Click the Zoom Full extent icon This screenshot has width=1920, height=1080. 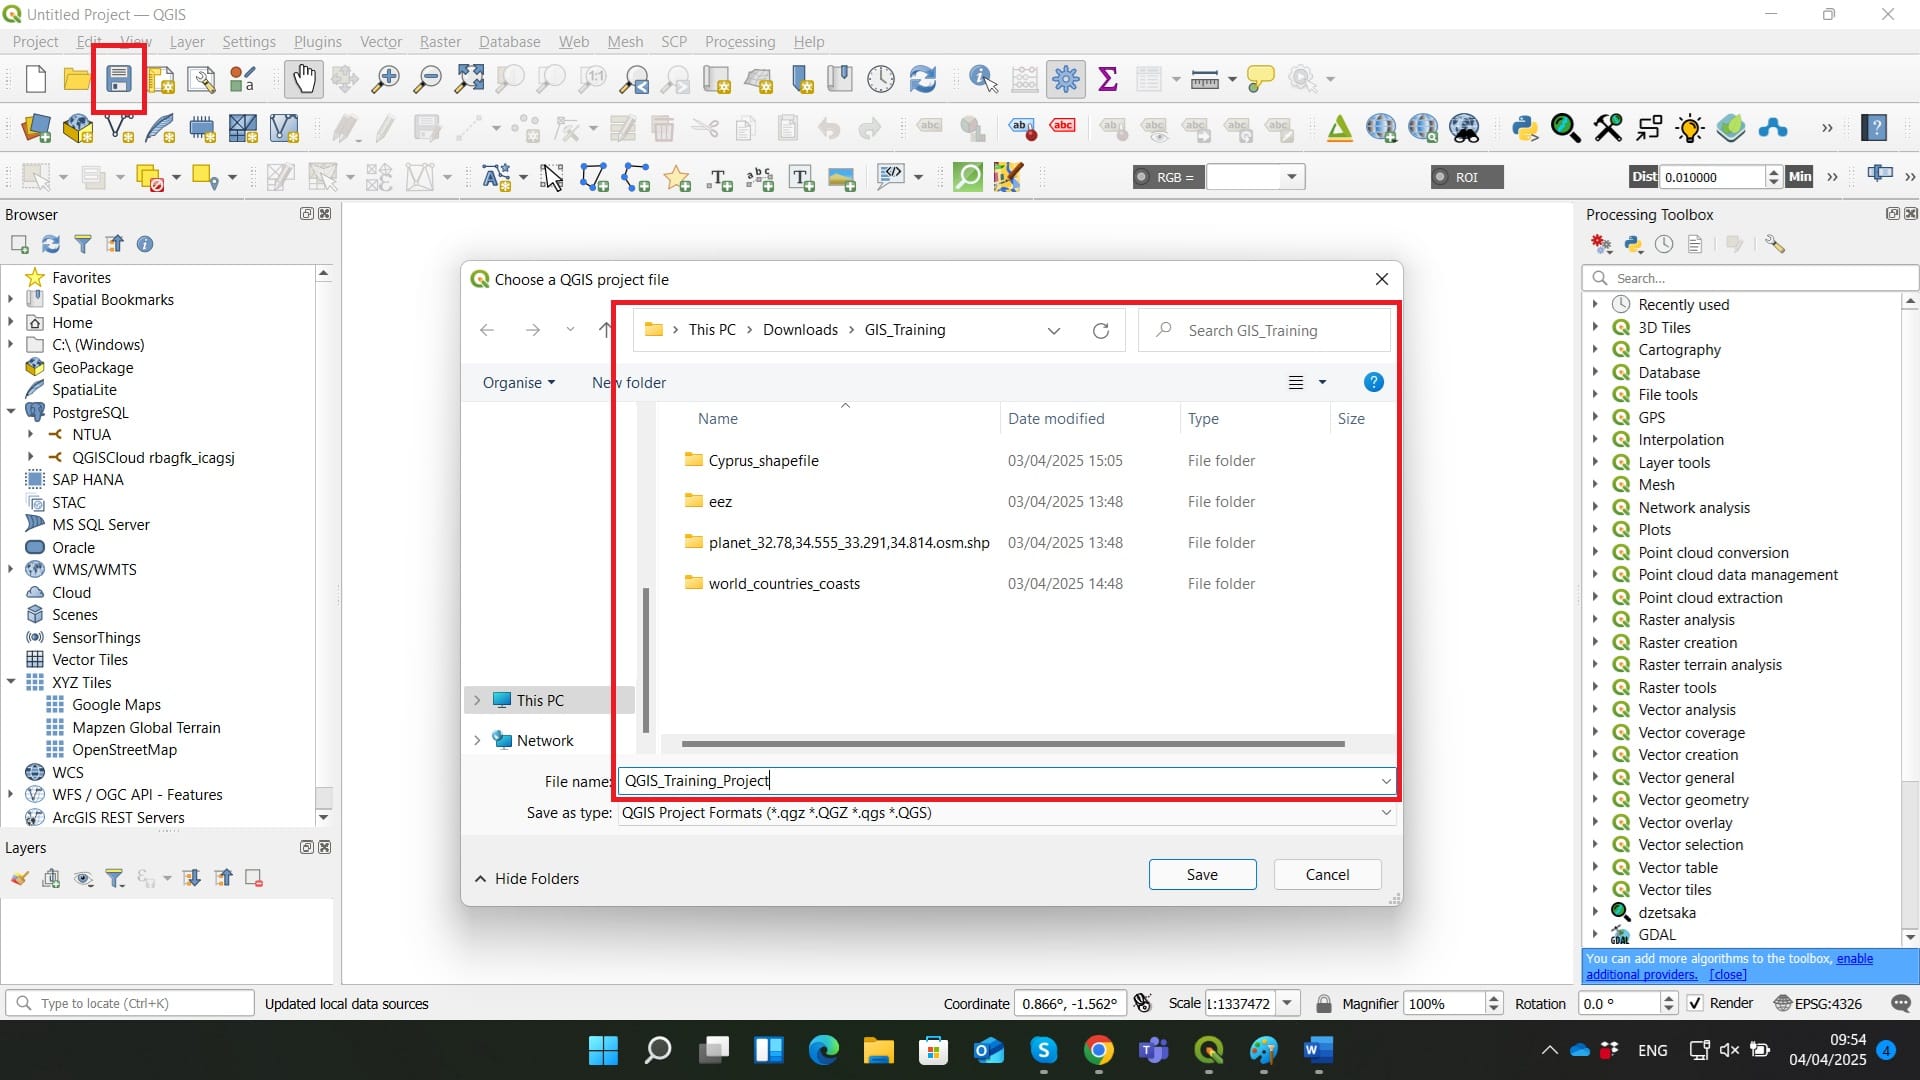pyautogui.click(x=469, y=79)
